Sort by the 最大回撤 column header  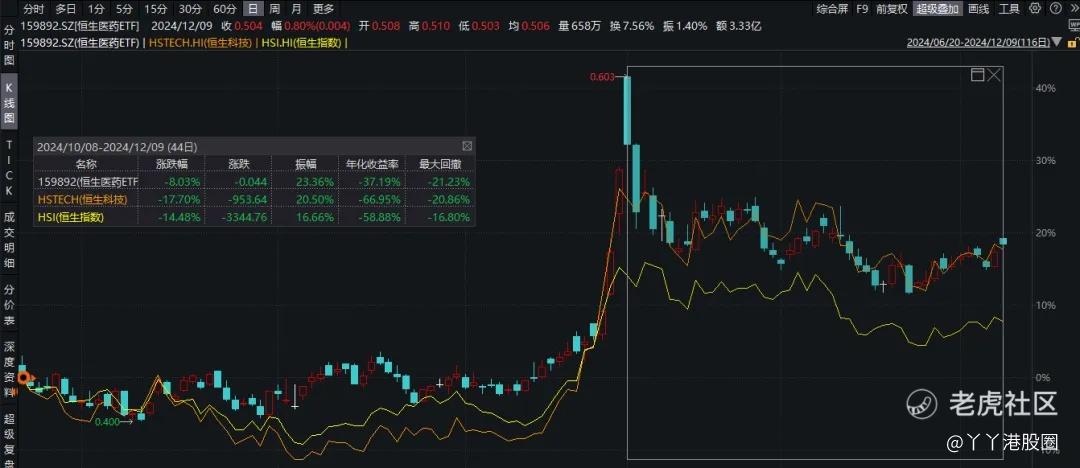coord(441,164)
